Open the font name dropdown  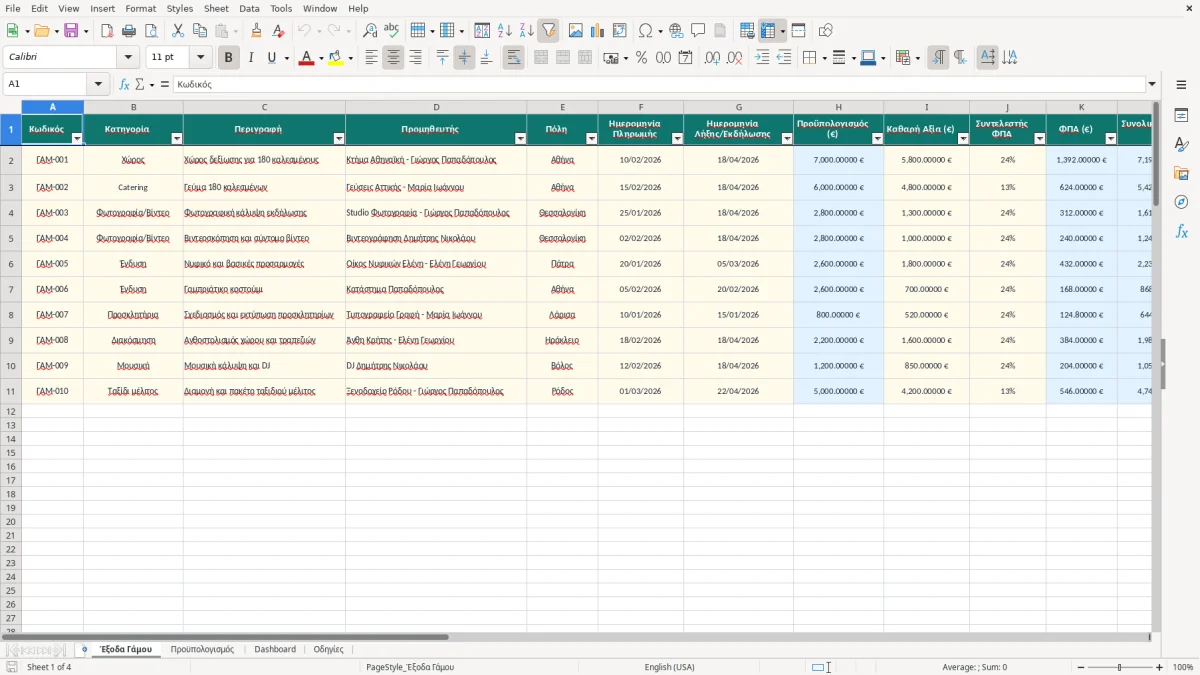tap(128, 58)
